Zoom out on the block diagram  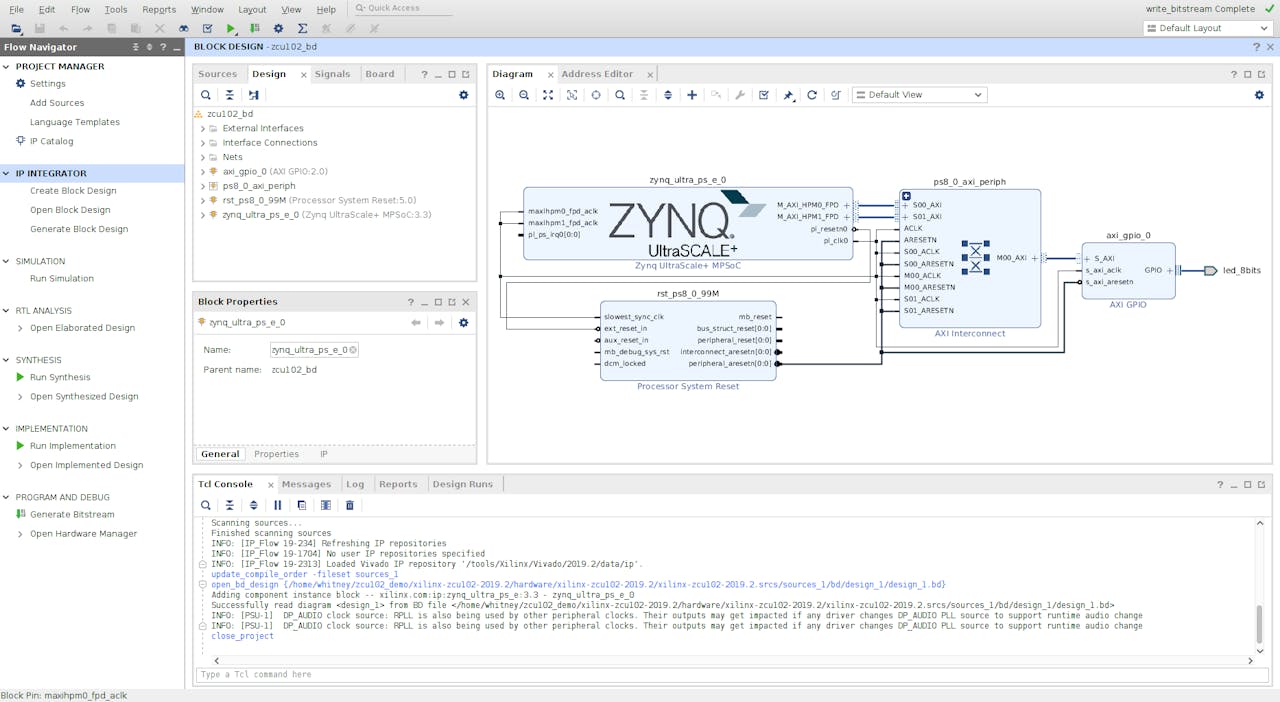pos(524,95)
